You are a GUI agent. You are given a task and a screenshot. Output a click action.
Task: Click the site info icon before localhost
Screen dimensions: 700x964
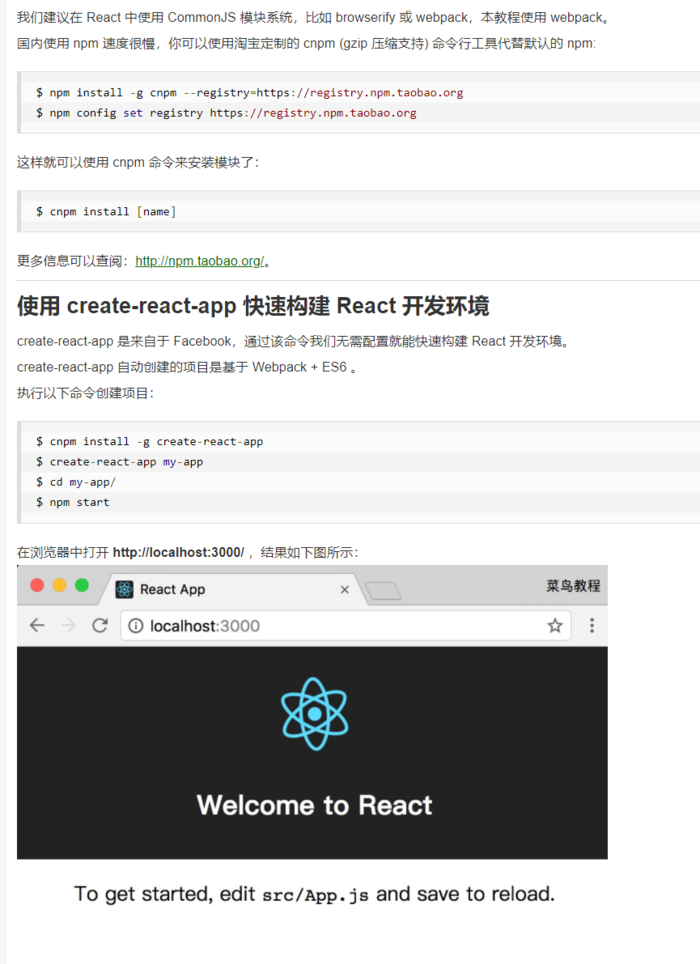(x=135, y=626)
